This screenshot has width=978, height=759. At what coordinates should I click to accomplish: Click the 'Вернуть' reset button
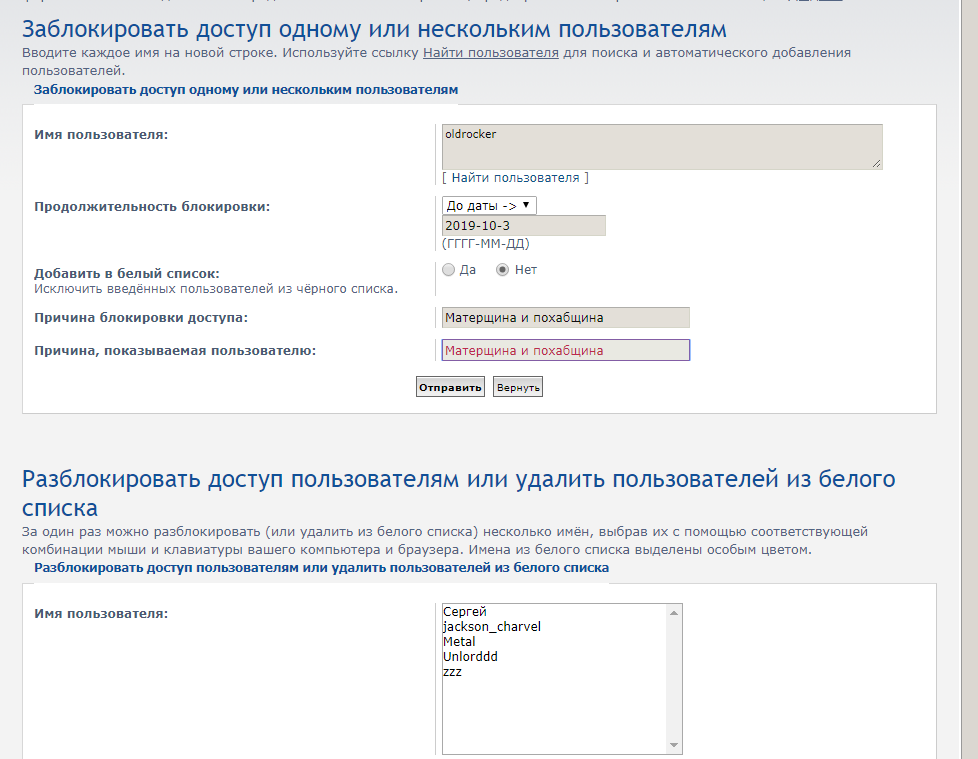[518, 387]
